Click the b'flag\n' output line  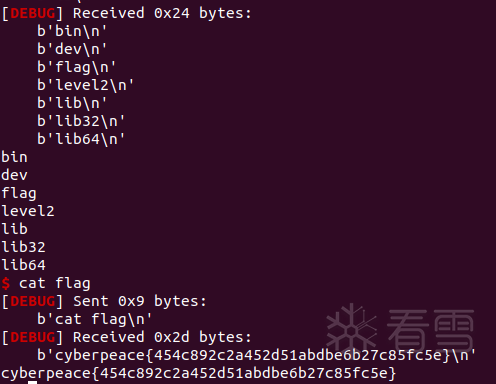point(76,68)
